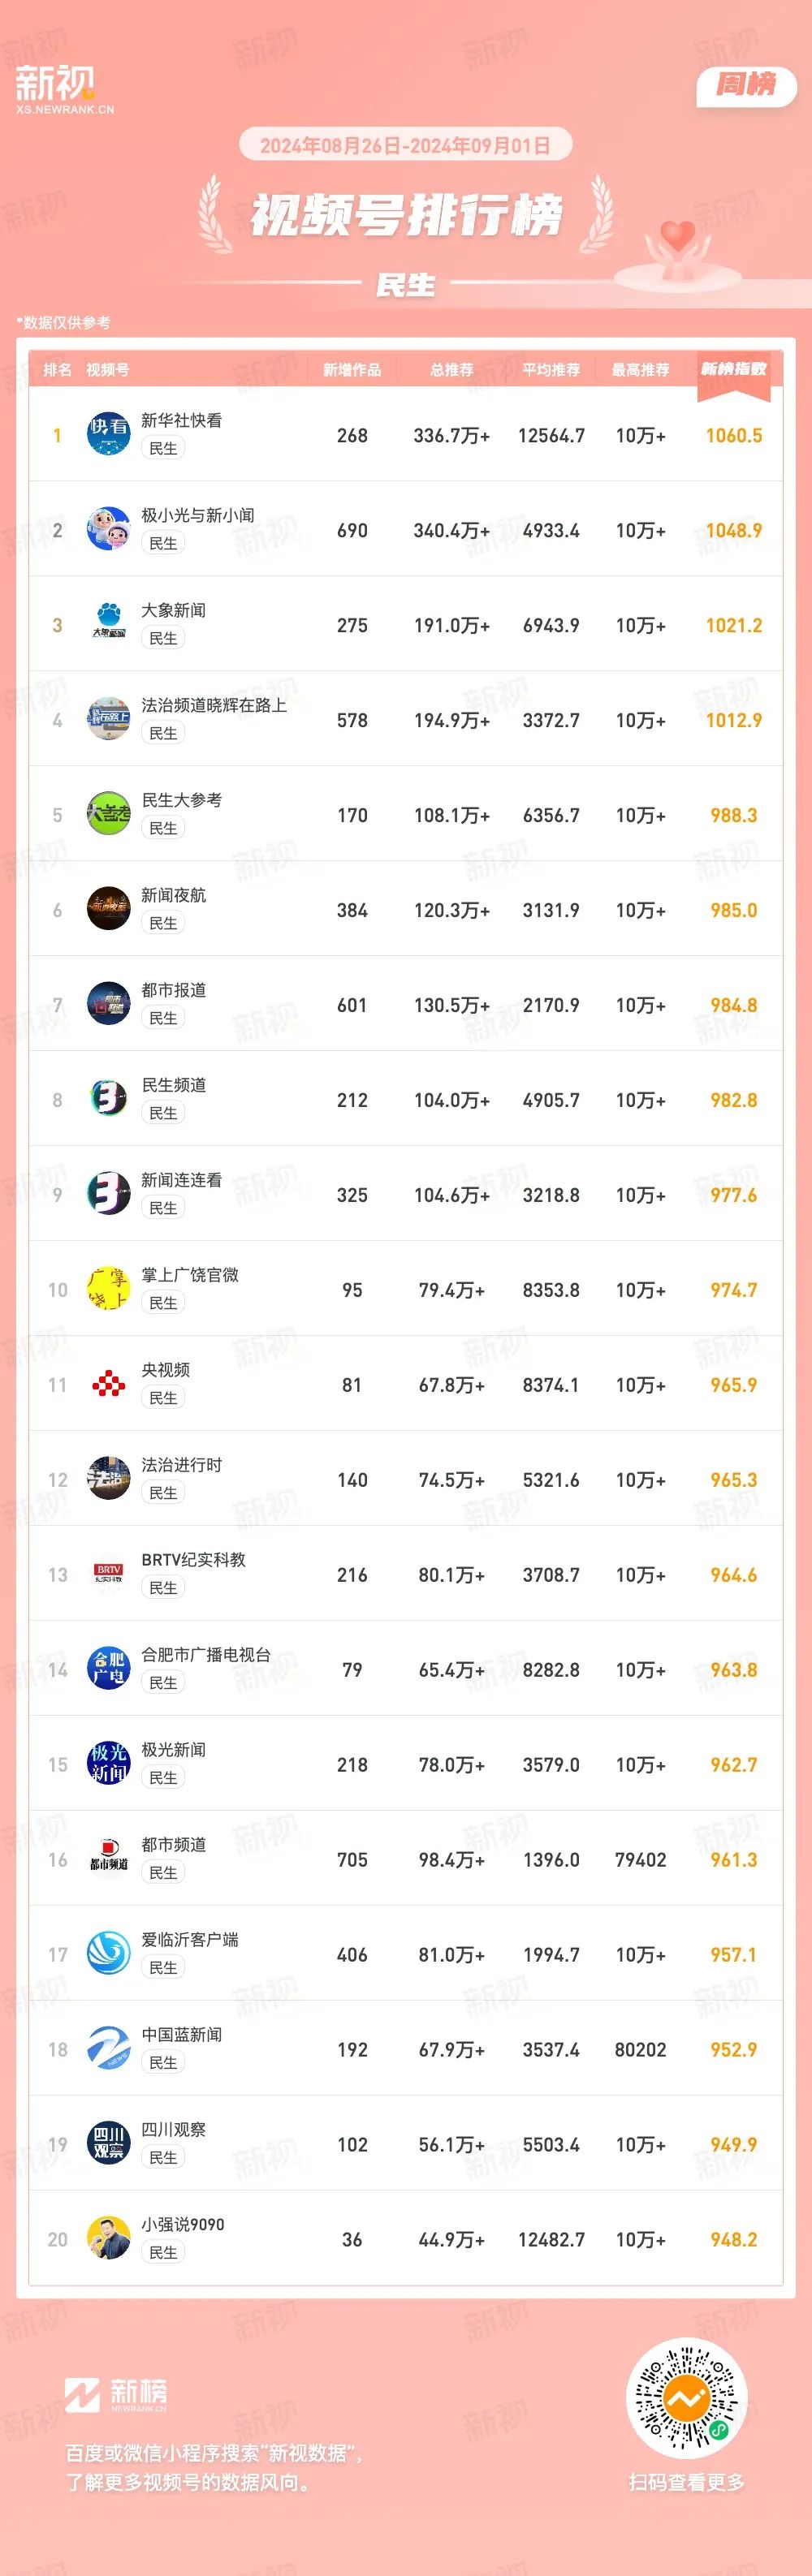Image resolution: width=812 pixels, height=2576 pixels.
Task: Open the 极小光与新小闻 avatar icon
Action: click(x=108, y=528)
